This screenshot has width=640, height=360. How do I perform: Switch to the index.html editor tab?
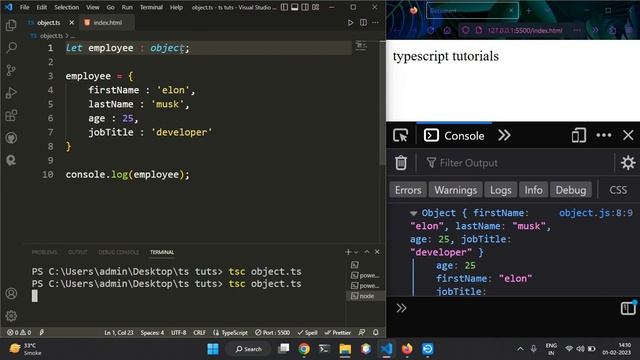click(x=107, y=22)
